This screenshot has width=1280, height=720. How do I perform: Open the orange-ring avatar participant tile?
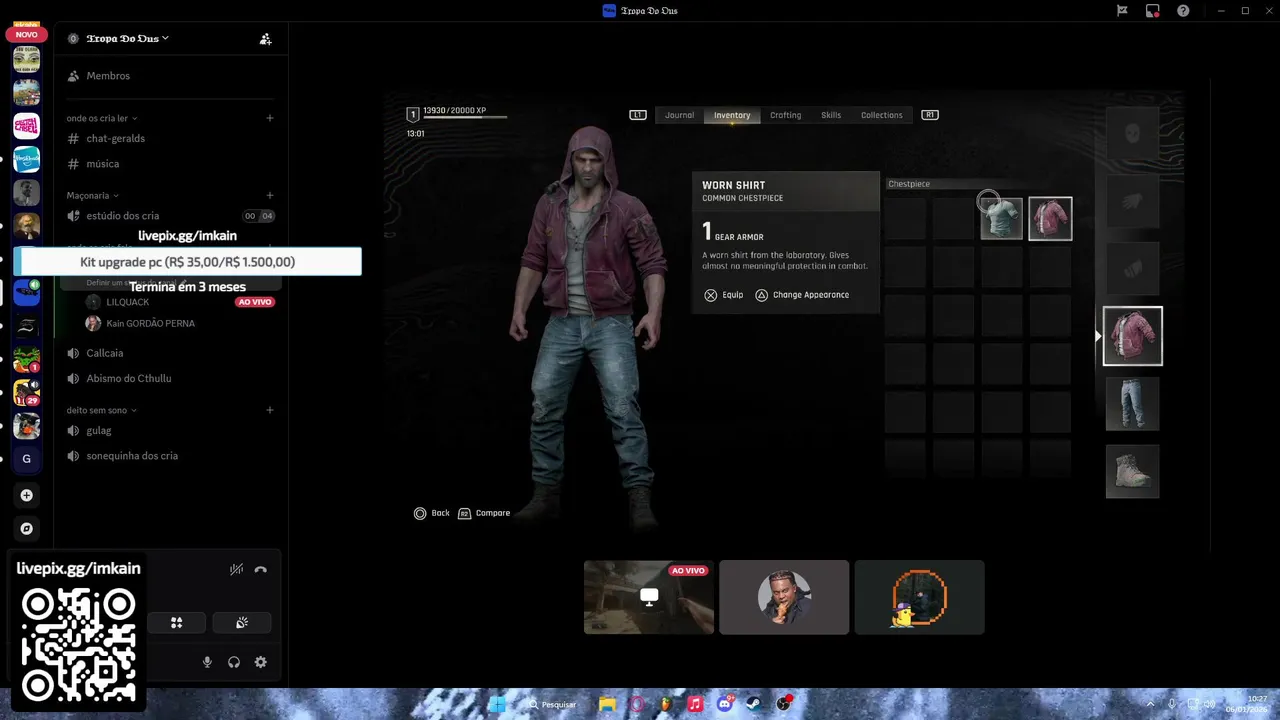tap(919, 597)
